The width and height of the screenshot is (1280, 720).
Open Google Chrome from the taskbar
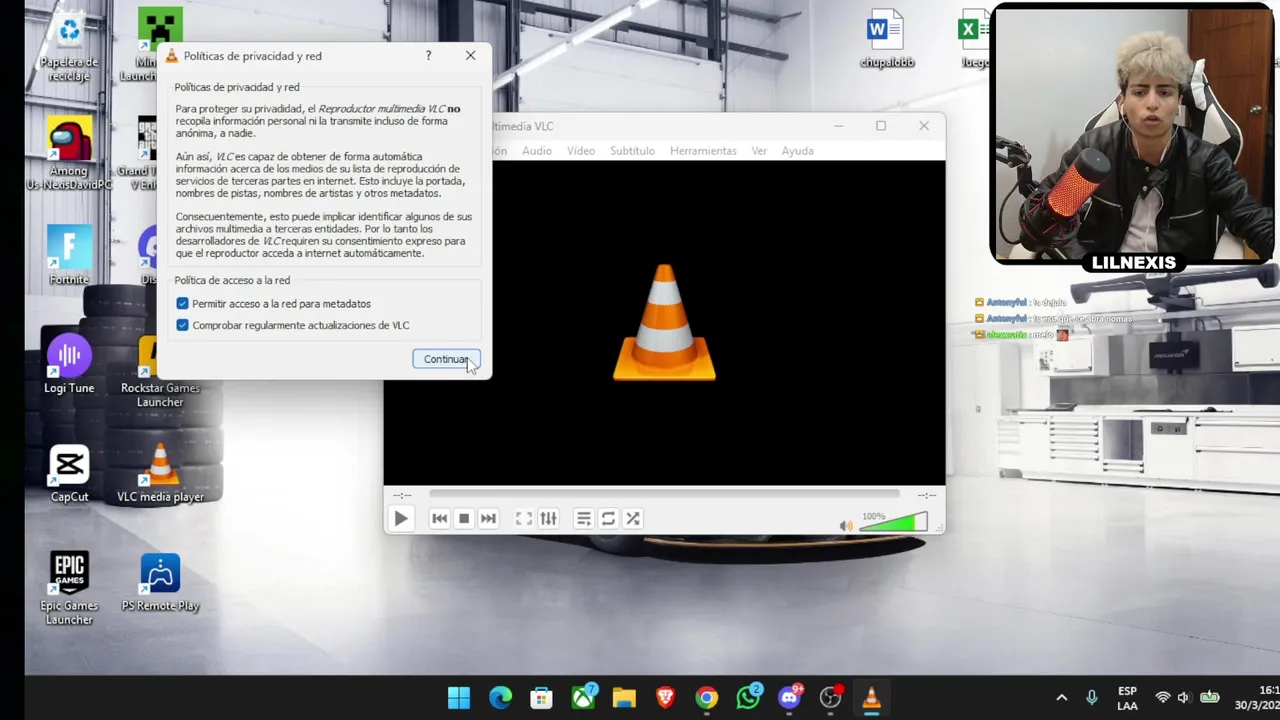tap(706, 697)
